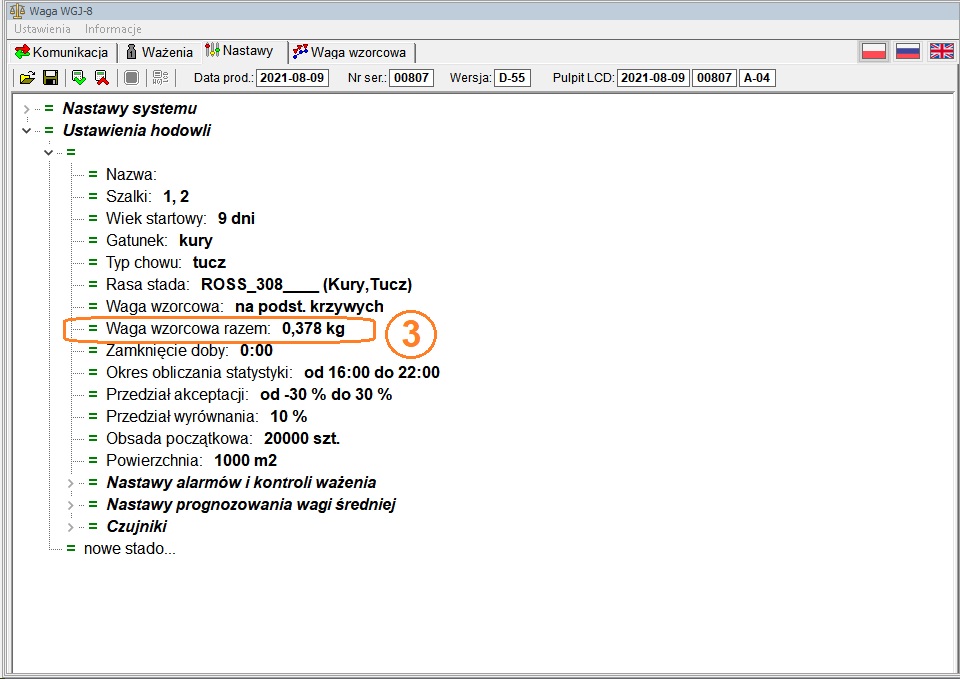Image resolution: width=960 pixels, height=679 pixels.
Task: Switch language to English flag
Action: [941, 52]
